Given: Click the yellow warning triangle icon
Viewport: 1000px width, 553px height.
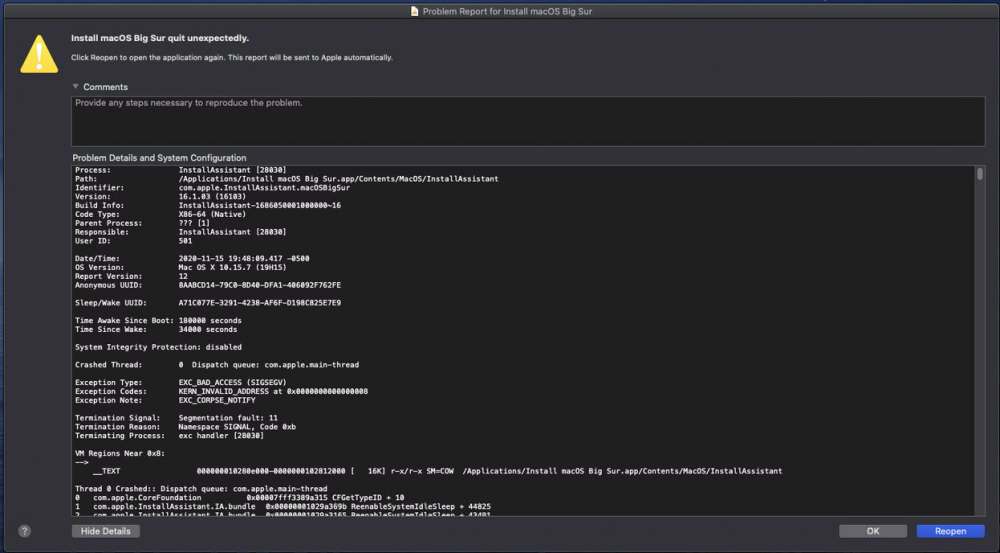Looking at the screenshot, I should coord(39,54).
